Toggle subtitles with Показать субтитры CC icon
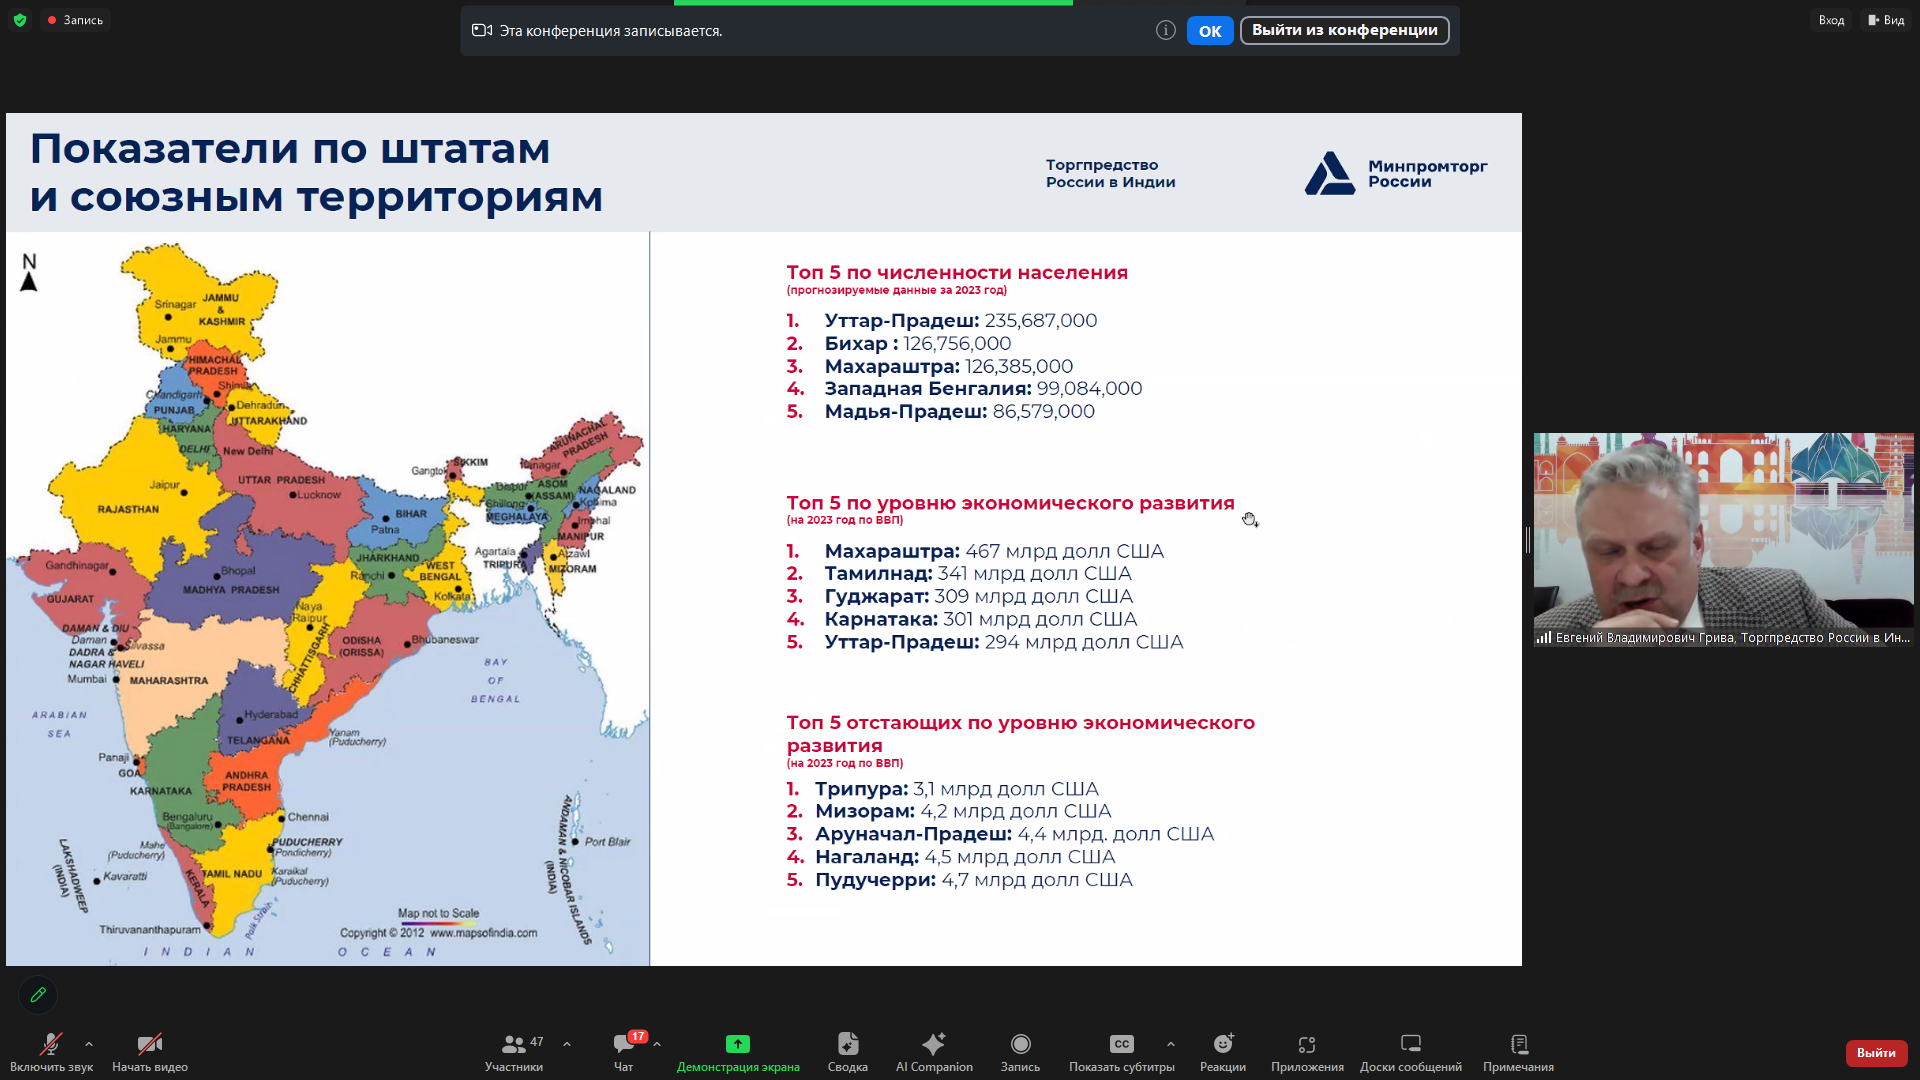 [1121, 1044]
